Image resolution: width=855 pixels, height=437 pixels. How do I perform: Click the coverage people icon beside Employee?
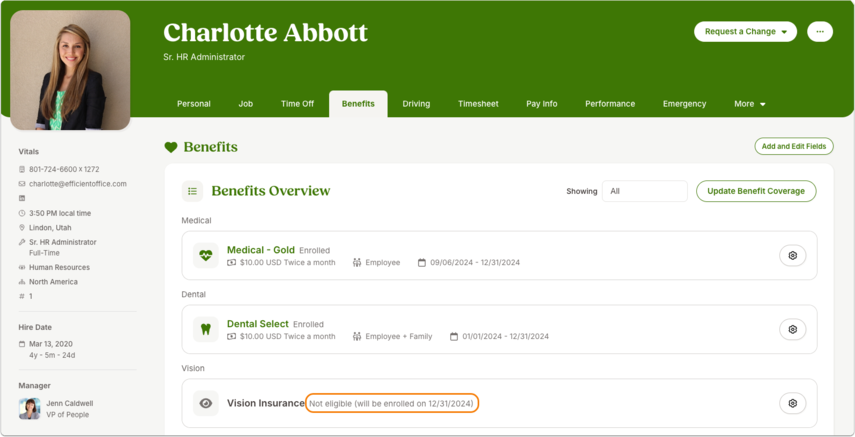pos(357,263)
